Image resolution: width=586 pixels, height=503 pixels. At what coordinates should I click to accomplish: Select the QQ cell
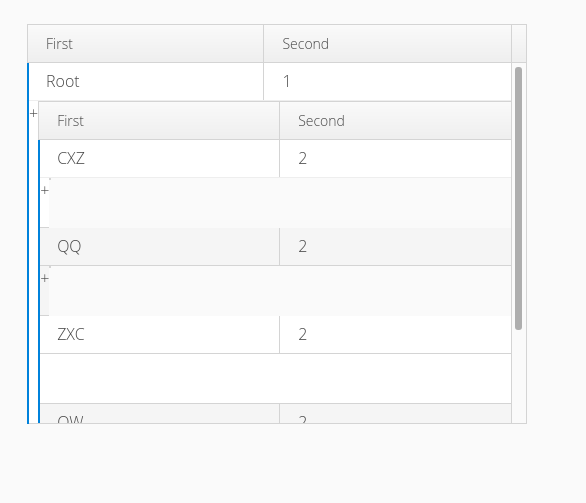[160, 246]
